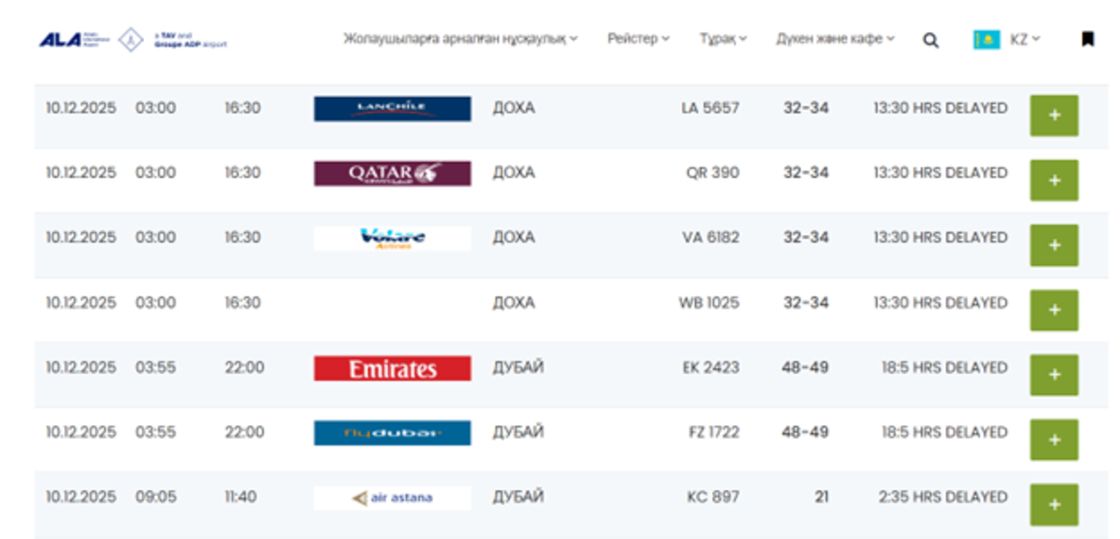The width and height of the screenshot is (1120, 539).
Task: Show more info for flight KC 897
Action: (x=1054, y=505)
